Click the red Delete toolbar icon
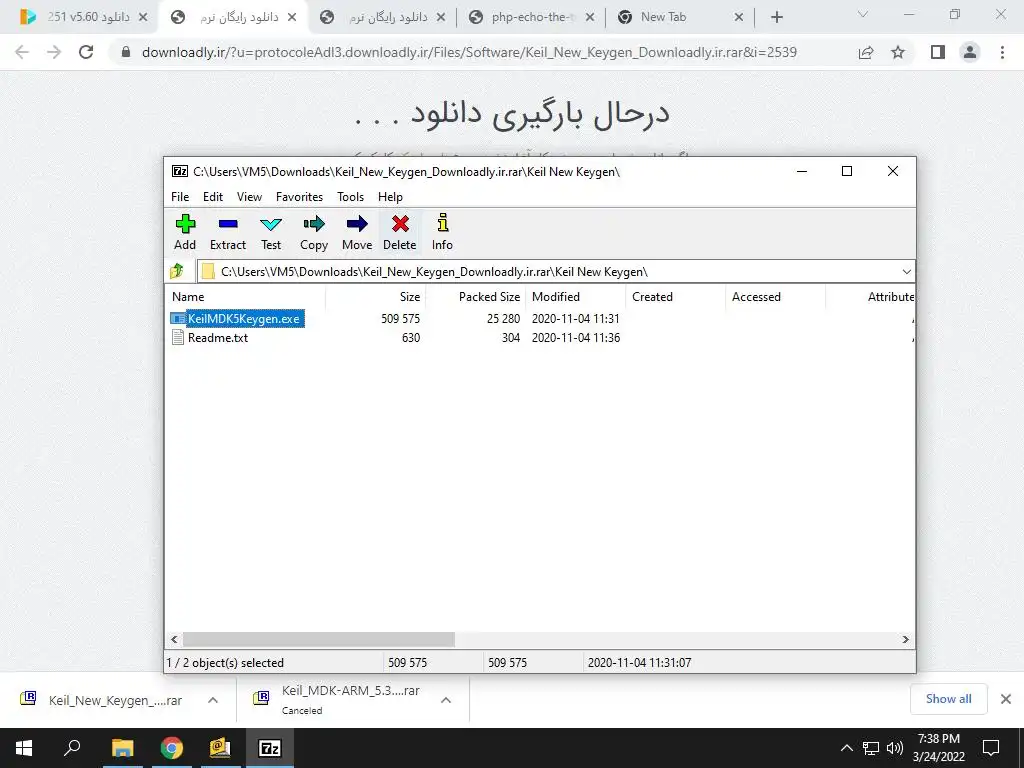Viewport: 1024px width, 768px height. 400,232
